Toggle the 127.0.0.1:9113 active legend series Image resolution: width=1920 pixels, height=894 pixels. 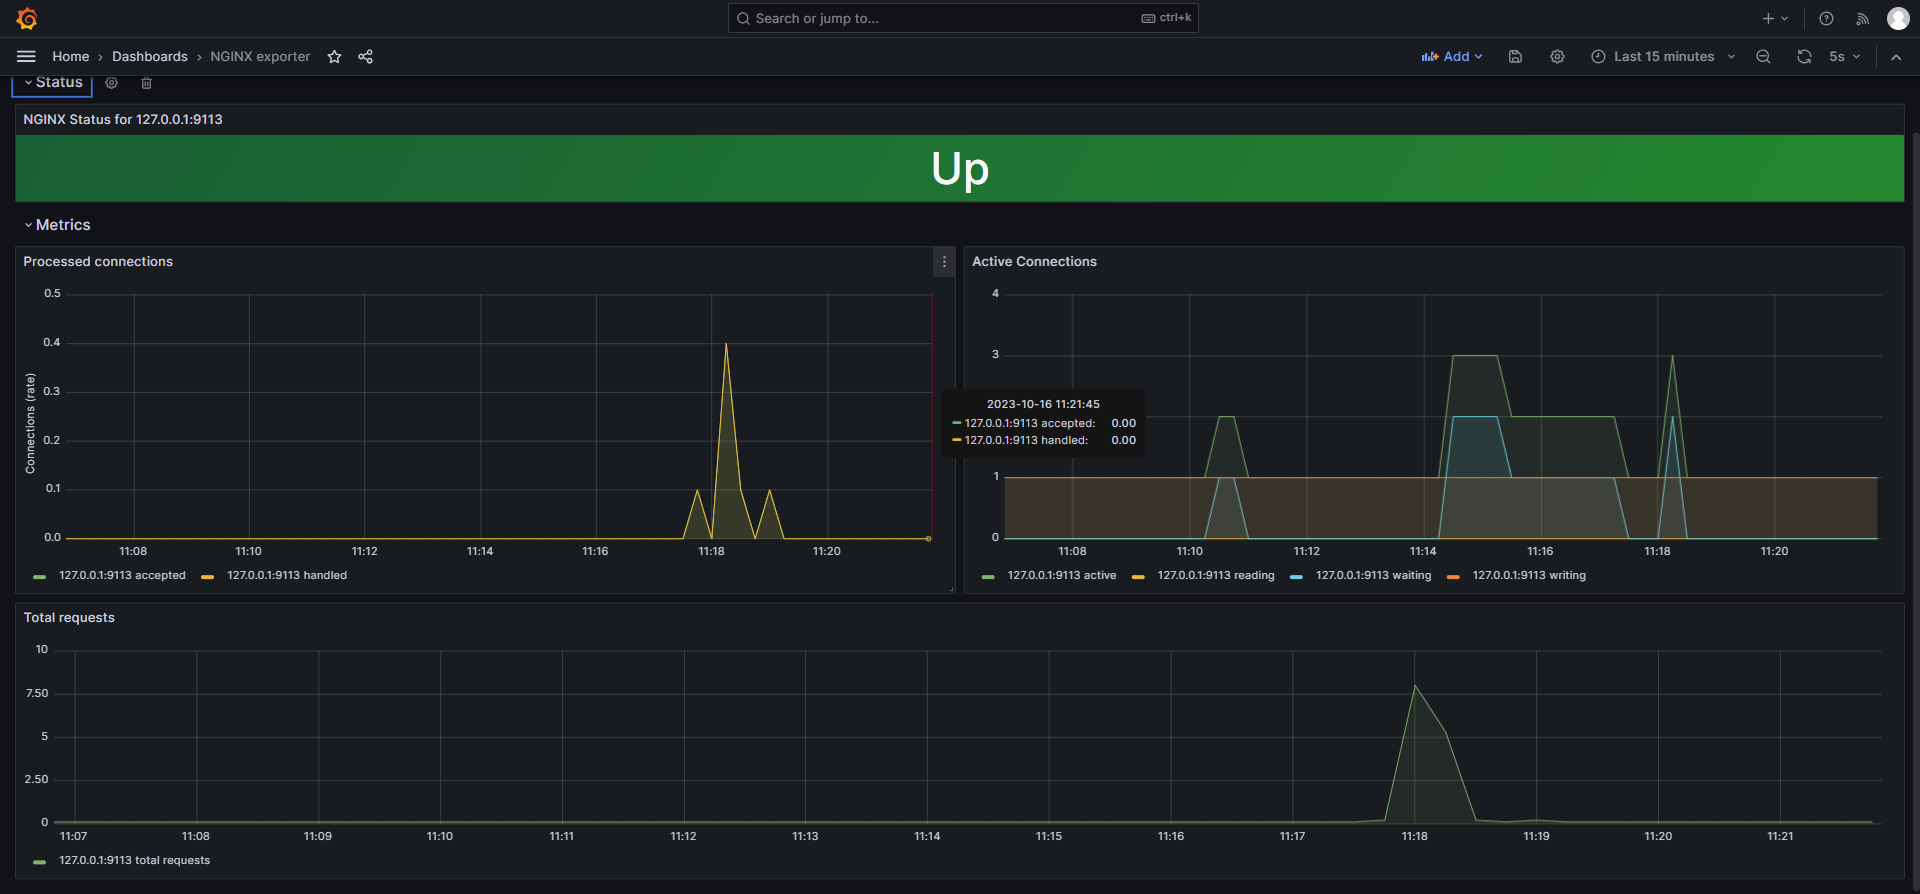click(x=1062, y=576)
